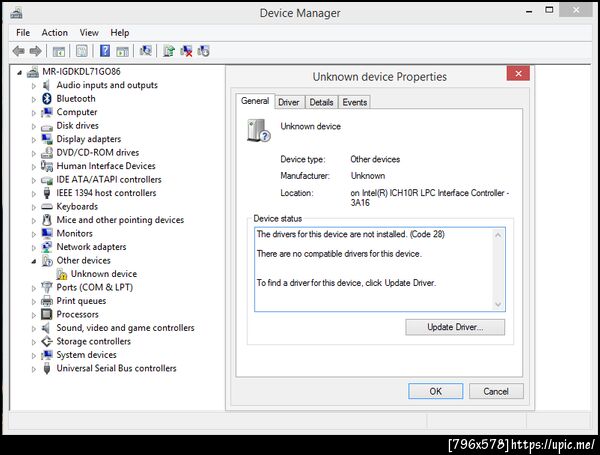Click the Display adapters icon
Viewport: 600px width, 455px height.
47,139
